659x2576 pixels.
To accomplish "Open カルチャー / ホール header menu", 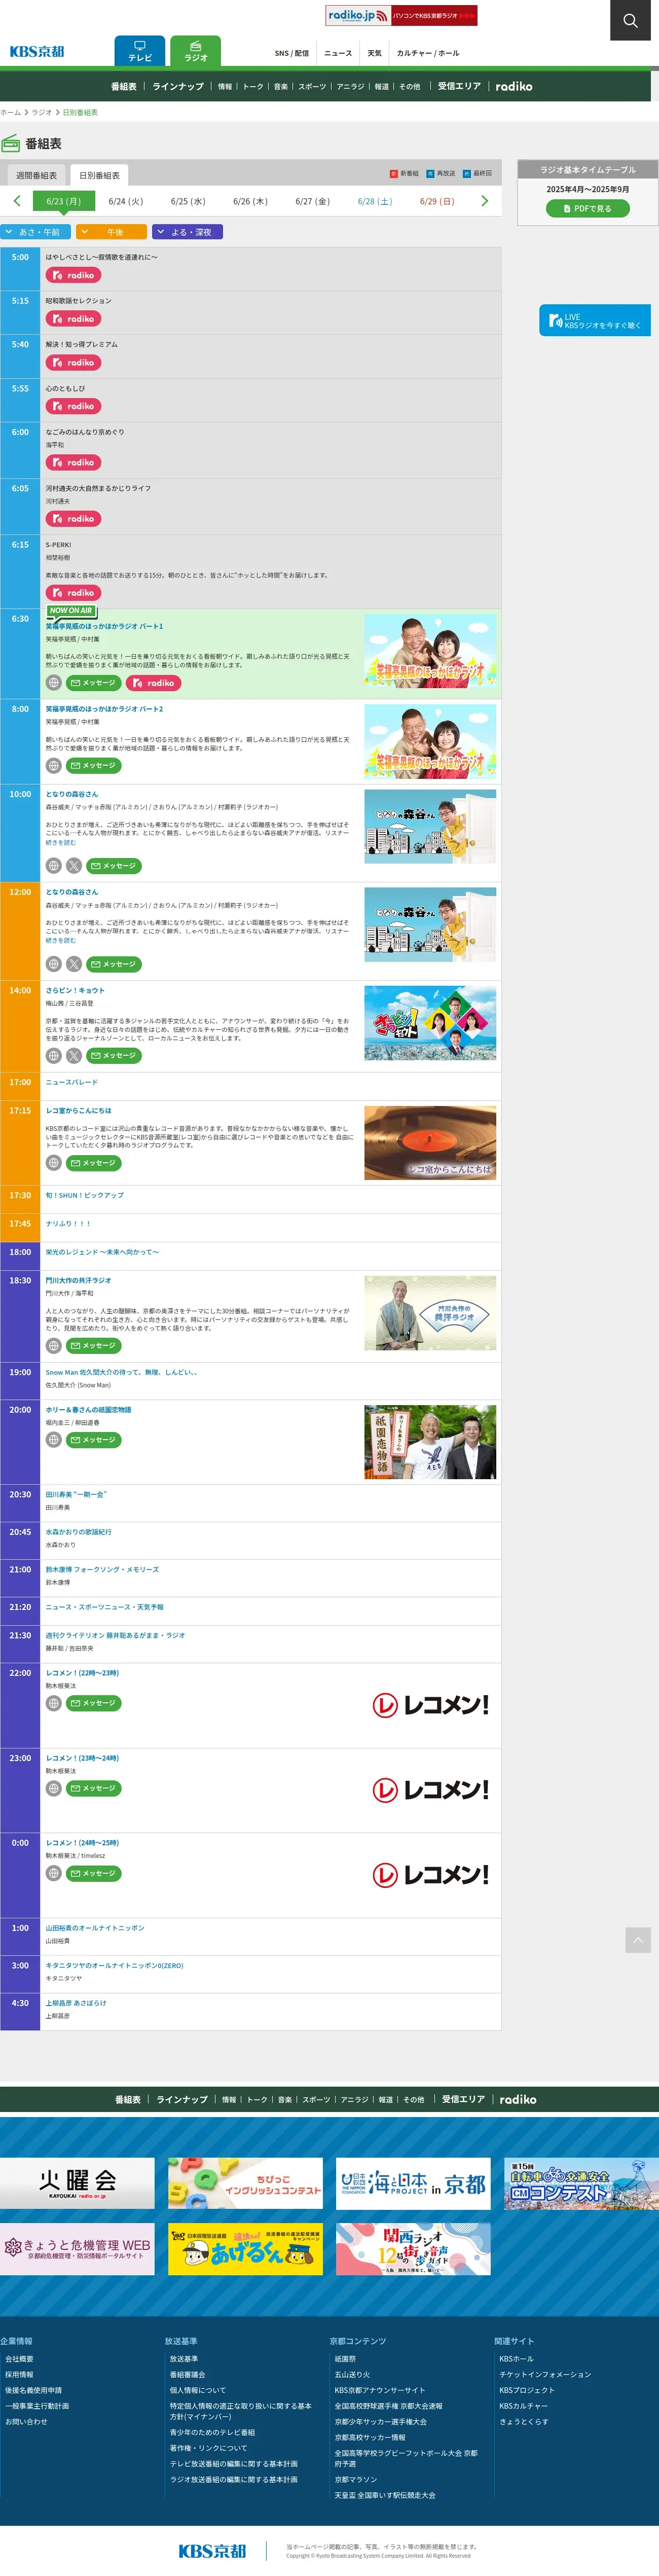I will pyautogui.click(x=428, y=53).
